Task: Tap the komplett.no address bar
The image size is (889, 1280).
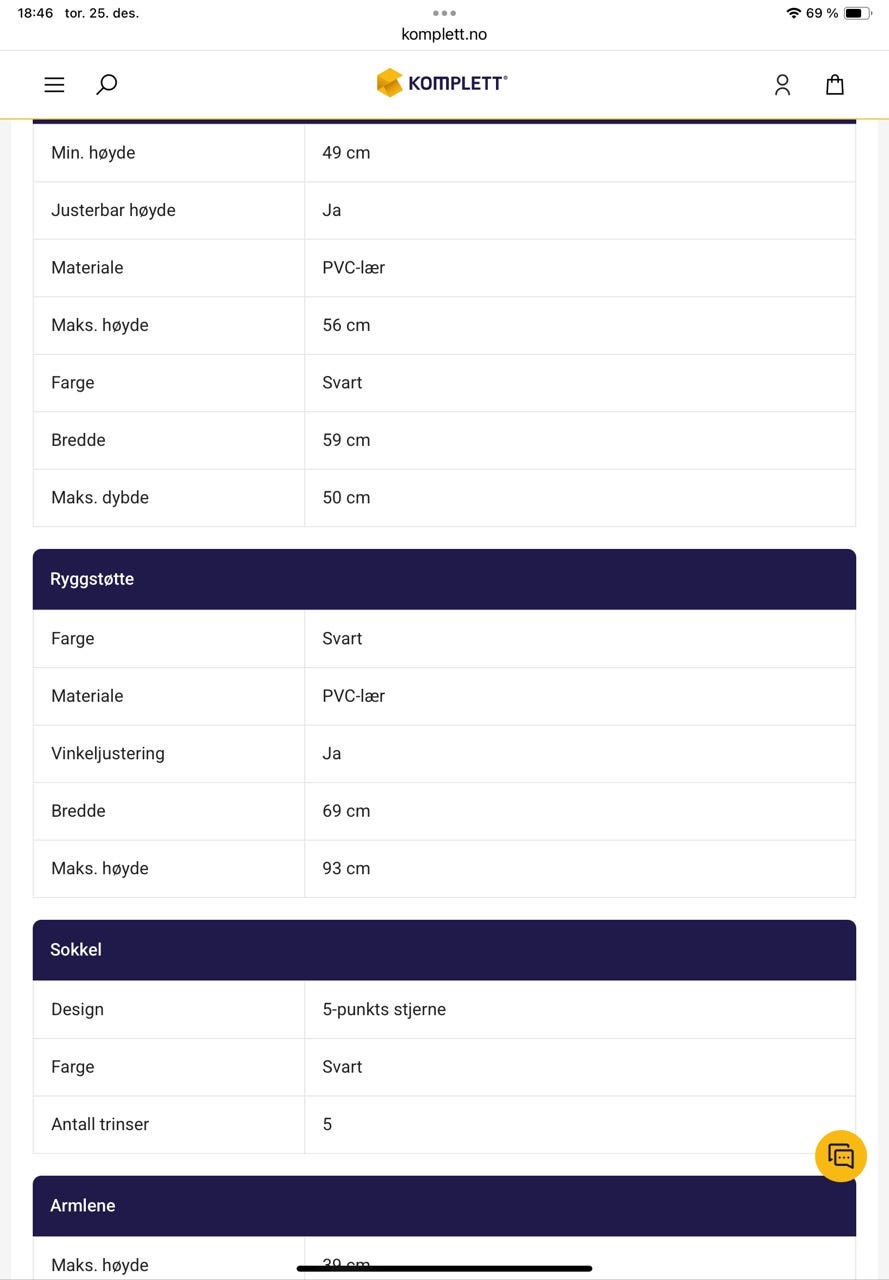Action: (x=444, y=34)
